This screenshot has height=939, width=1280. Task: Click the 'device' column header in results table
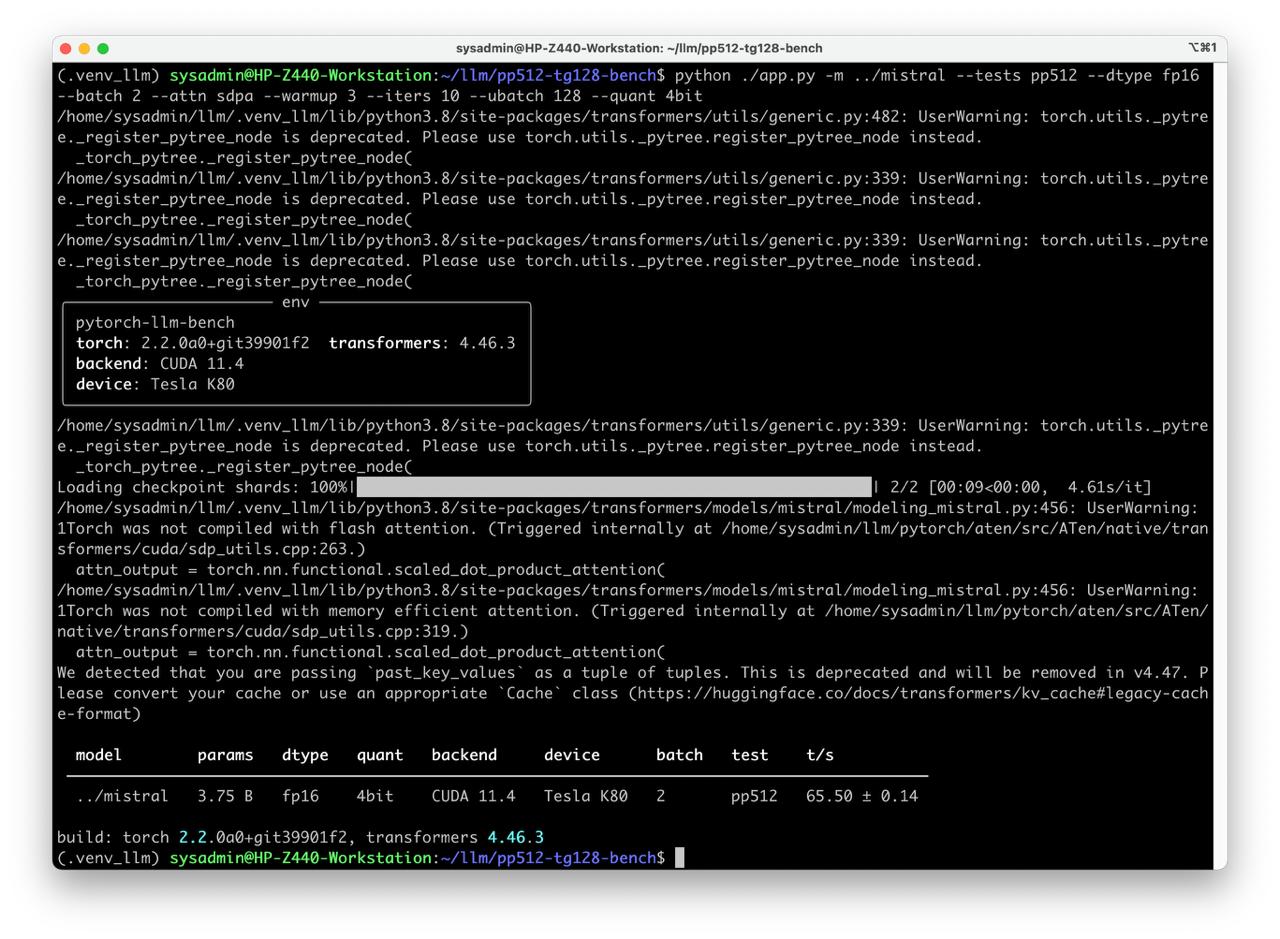[x=572, y=755]
